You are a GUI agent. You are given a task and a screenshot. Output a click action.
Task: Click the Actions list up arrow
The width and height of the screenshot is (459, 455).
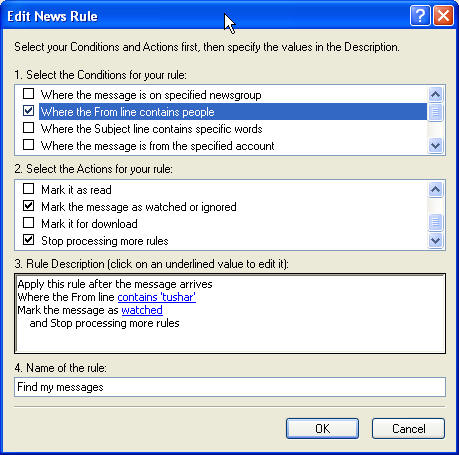[435, 189]
